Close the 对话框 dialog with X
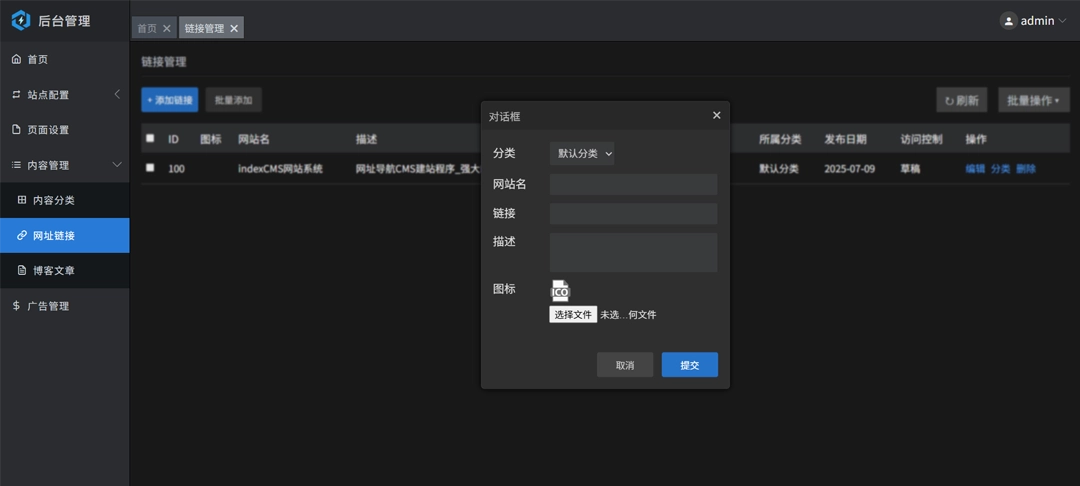The height and width of the screenshot is (486, 1080). [x=716, y=115]
